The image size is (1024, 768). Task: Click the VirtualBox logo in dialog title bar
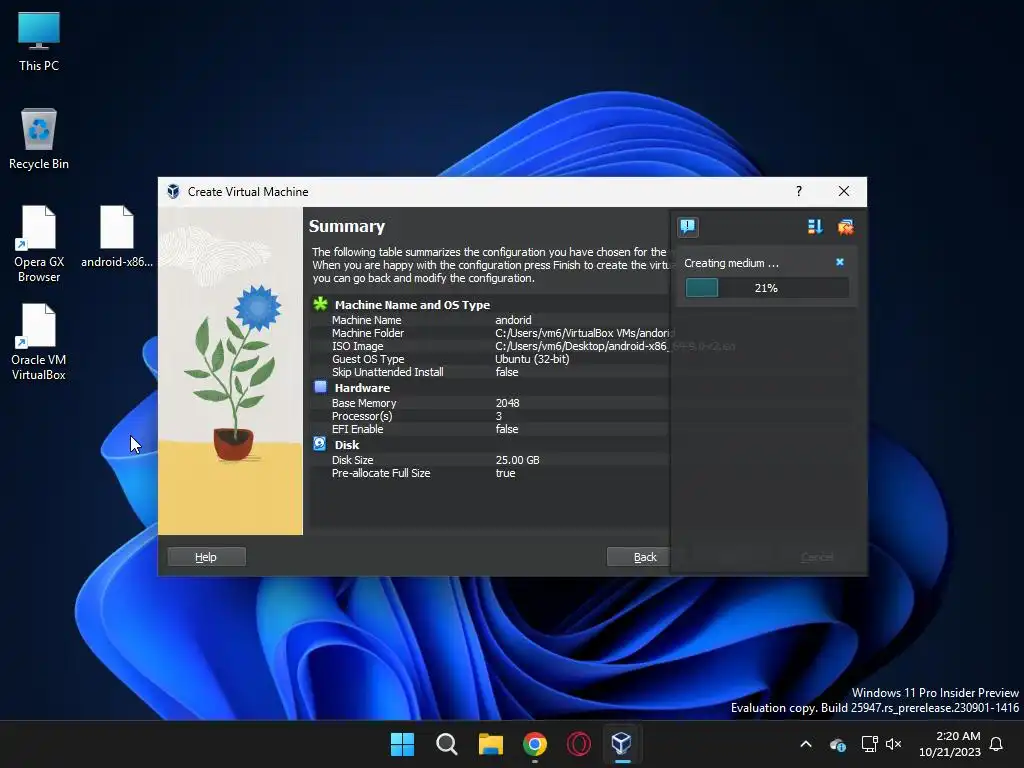pos(173,191)
